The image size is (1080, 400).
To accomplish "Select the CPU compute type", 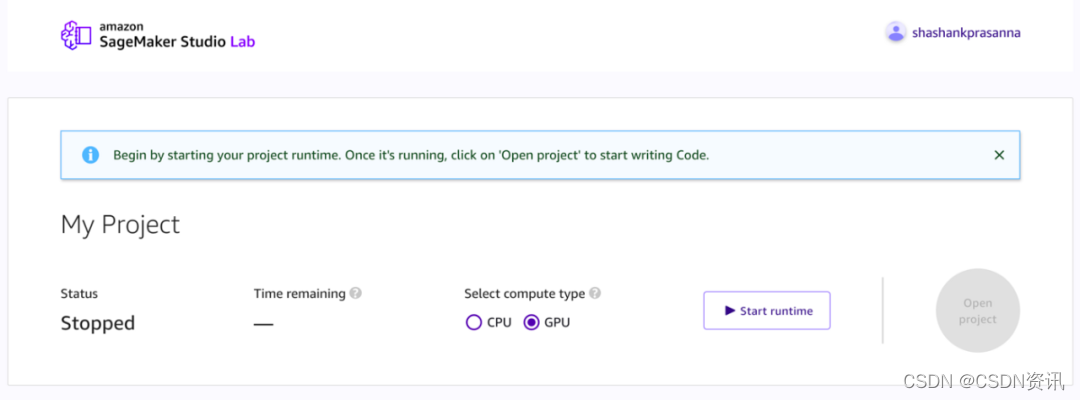I will point(474,322).
